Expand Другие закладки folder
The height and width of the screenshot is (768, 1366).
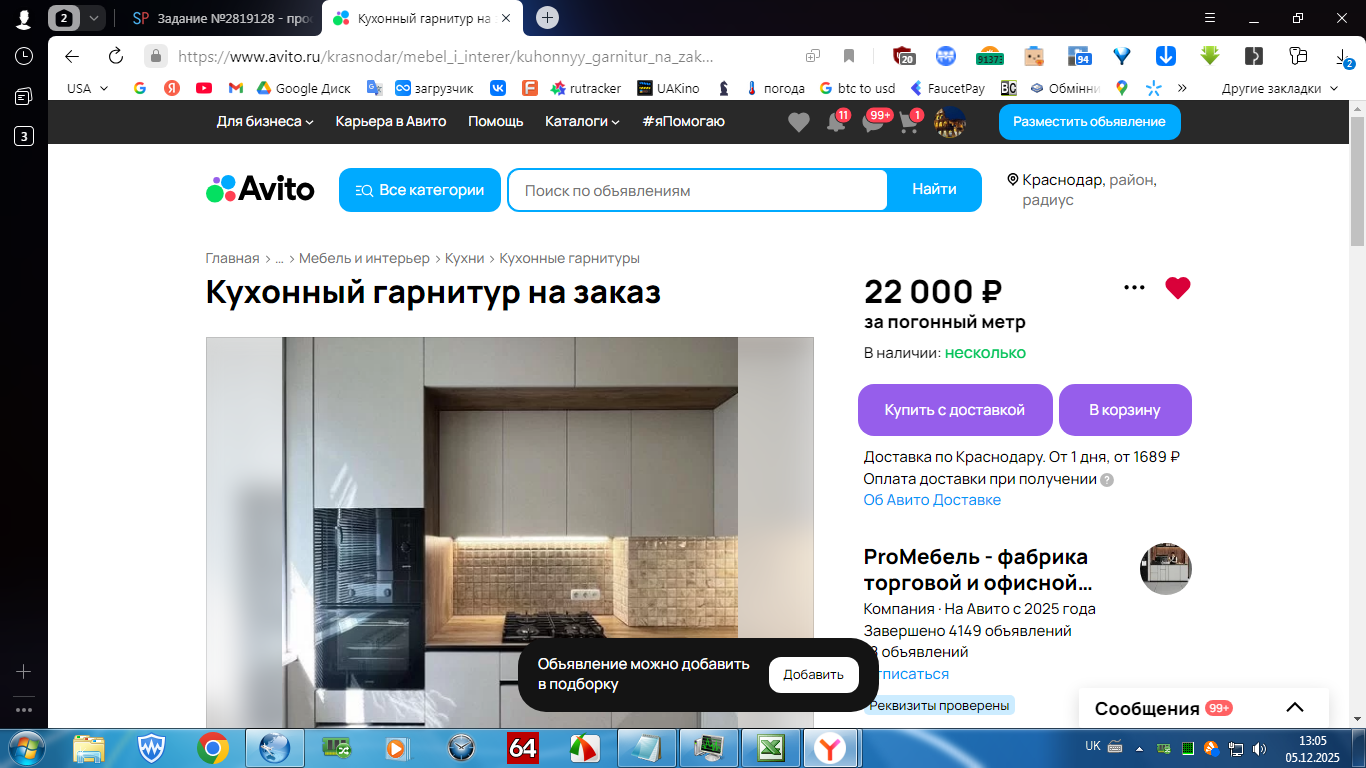pos(1280,88)
